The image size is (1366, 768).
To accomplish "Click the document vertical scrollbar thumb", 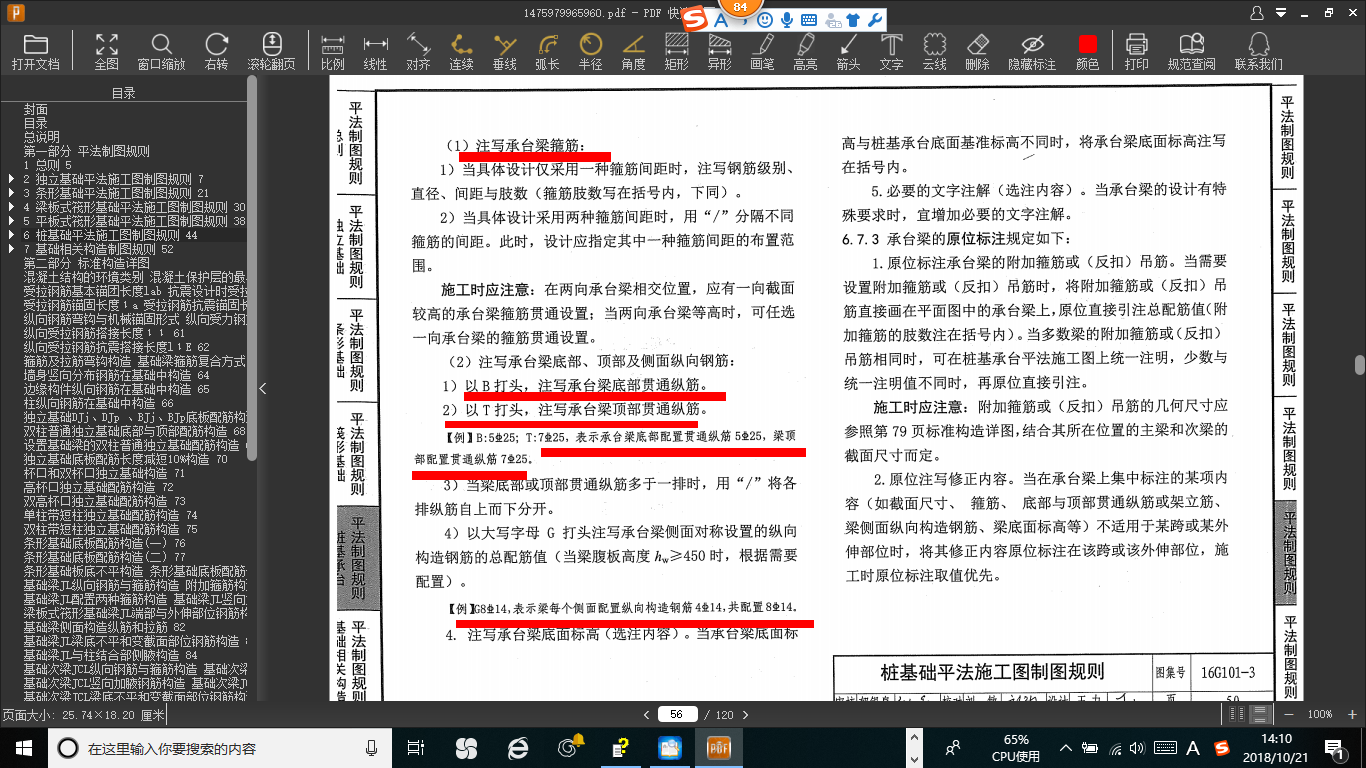I will (x=1359, y=365).
